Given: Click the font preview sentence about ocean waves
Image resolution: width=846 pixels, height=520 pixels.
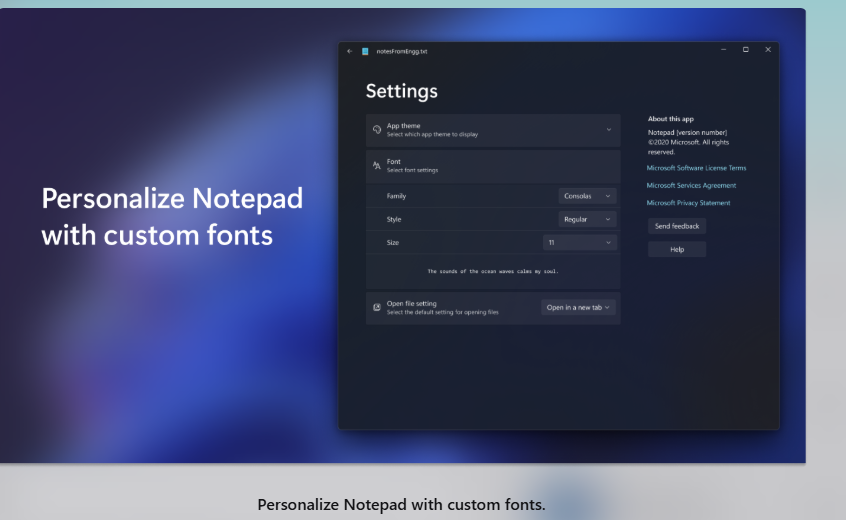Looking at the screenshot, I should (x=493, y=271).
